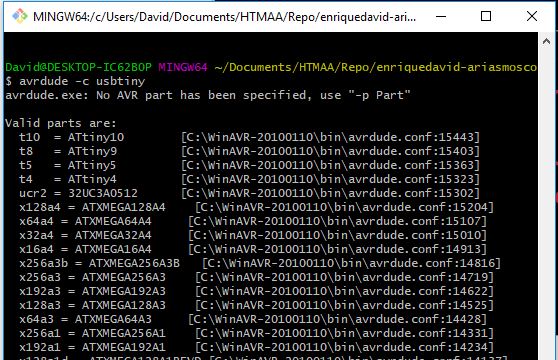This screenshot has width=558, height=360.
Task: Click the avrdude.conf:15323 path reference
Action: (330, 179)
